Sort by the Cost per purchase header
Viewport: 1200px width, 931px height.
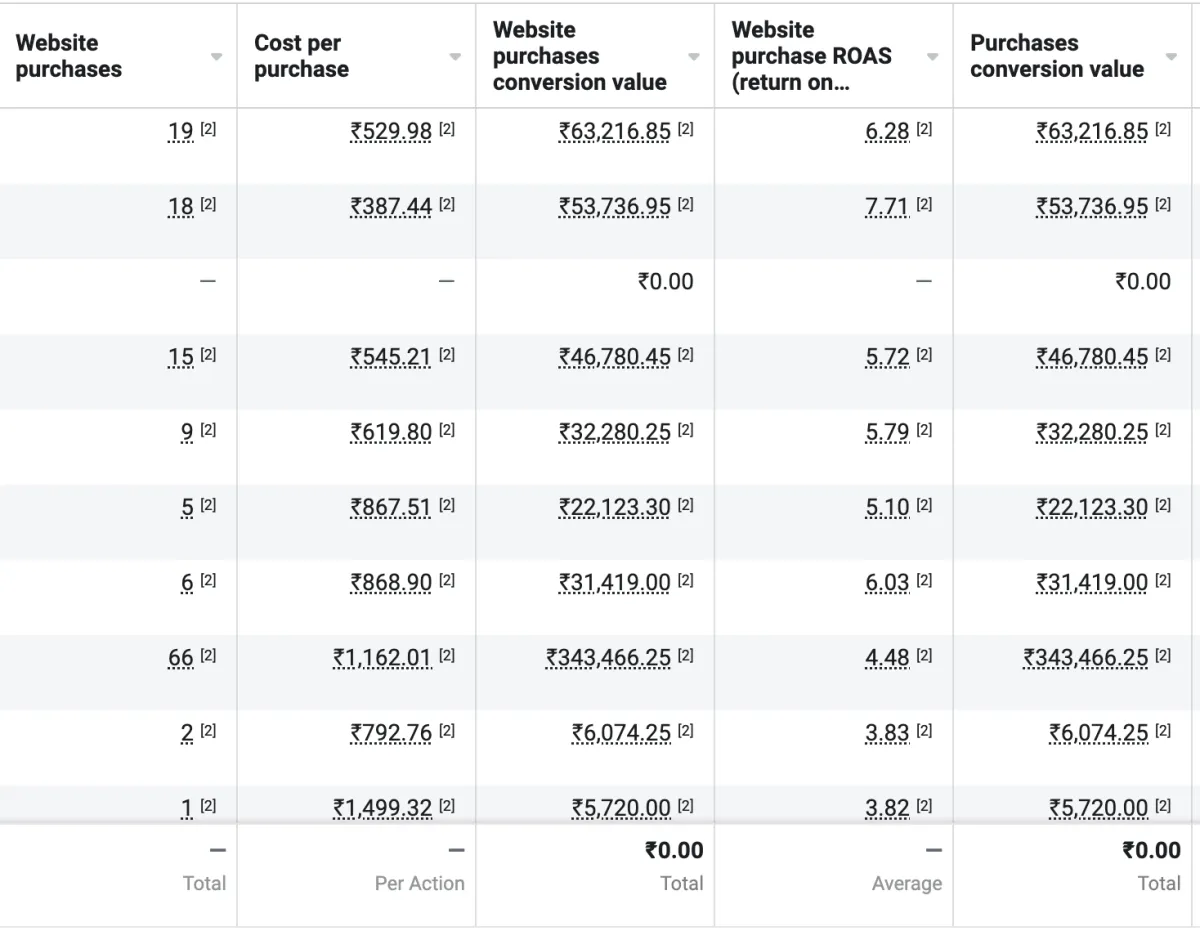(x=301, y=56)
